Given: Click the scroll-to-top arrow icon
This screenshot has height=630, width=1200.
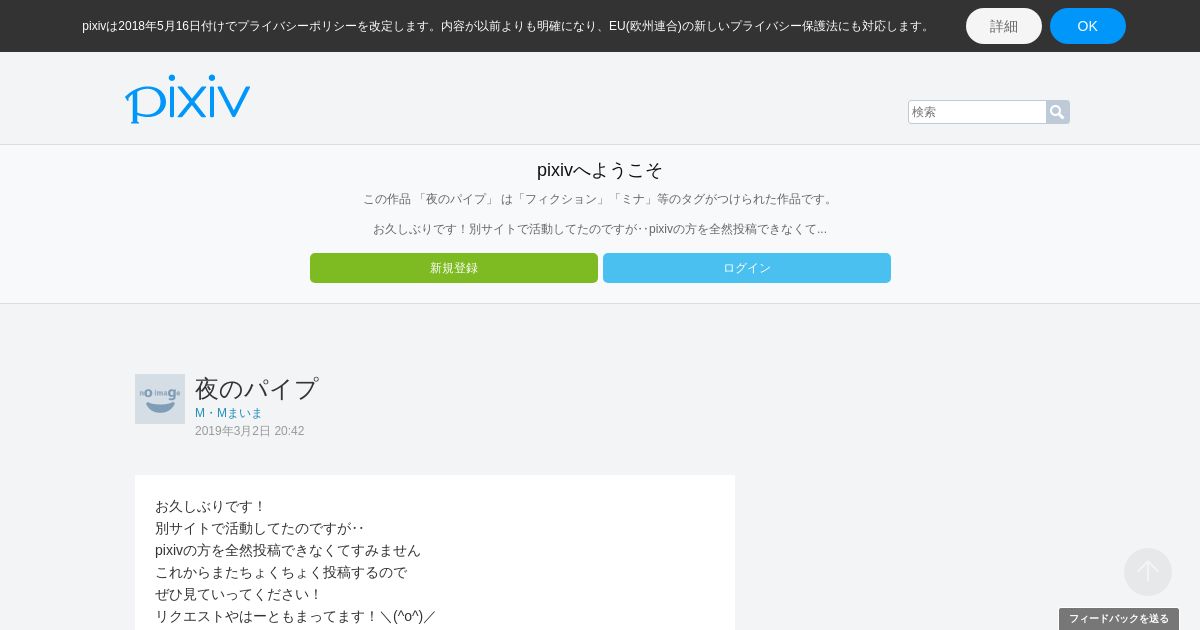Looking at the screenshot, I should pos(1148,572).
